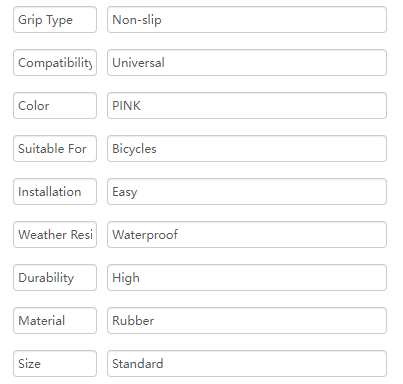Click the Color attribute name field
The width and height of the screenshot is (403, 384).
click(55, 106)
